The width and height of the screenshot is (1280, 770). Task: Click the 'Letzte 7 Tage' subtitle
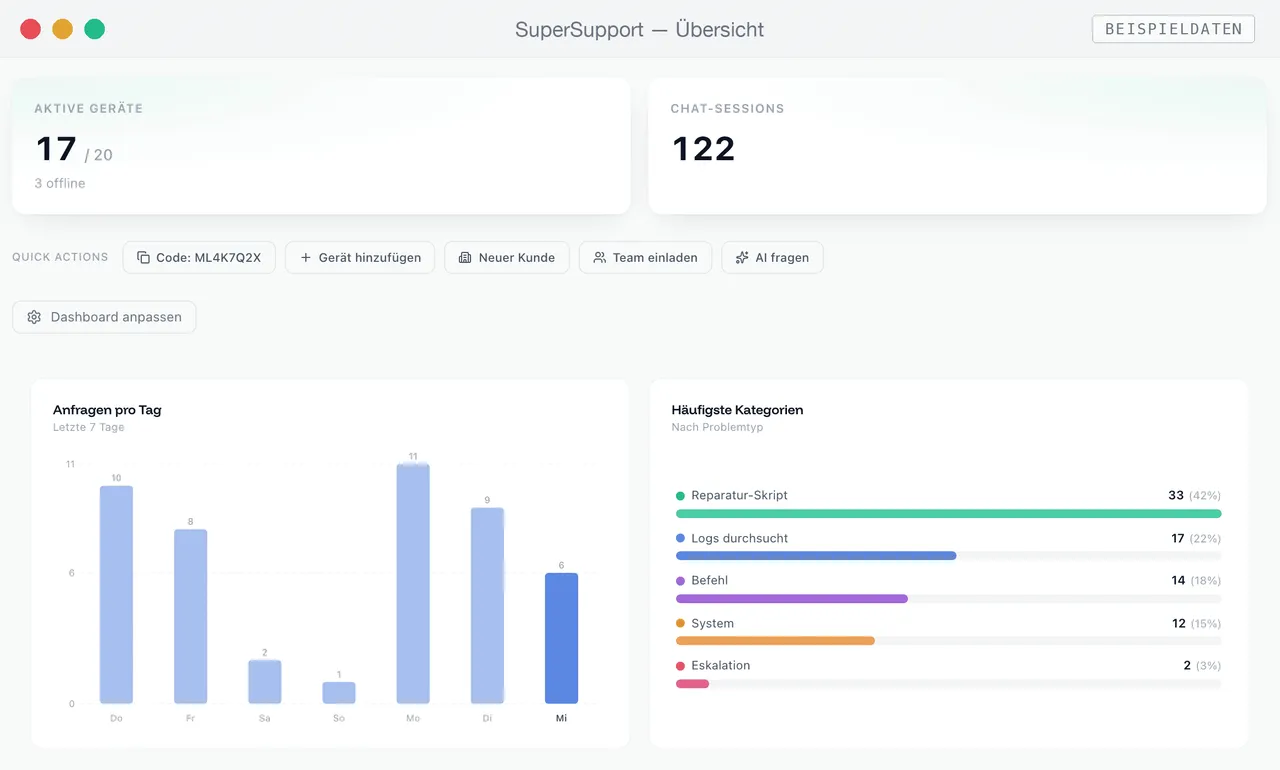pyautogui.click(x=89, y=428)
